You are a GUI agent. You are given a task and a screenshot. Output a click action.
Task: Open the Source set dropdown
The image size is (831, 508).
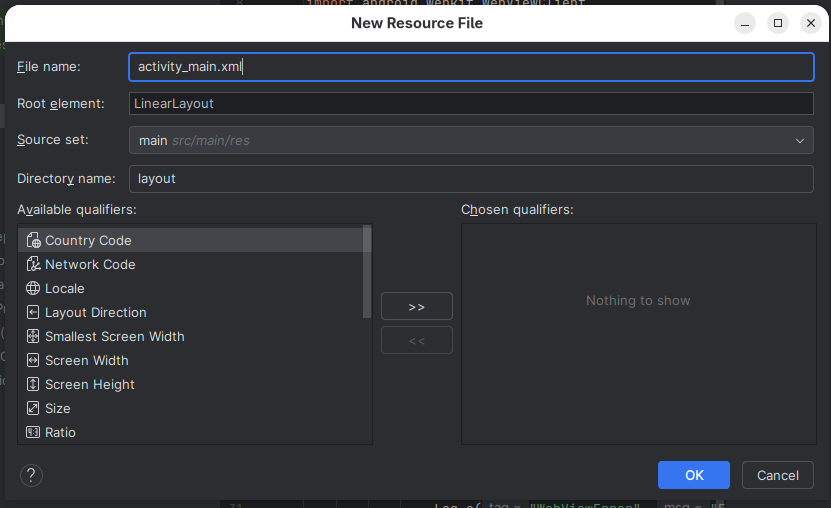(471, 140)
